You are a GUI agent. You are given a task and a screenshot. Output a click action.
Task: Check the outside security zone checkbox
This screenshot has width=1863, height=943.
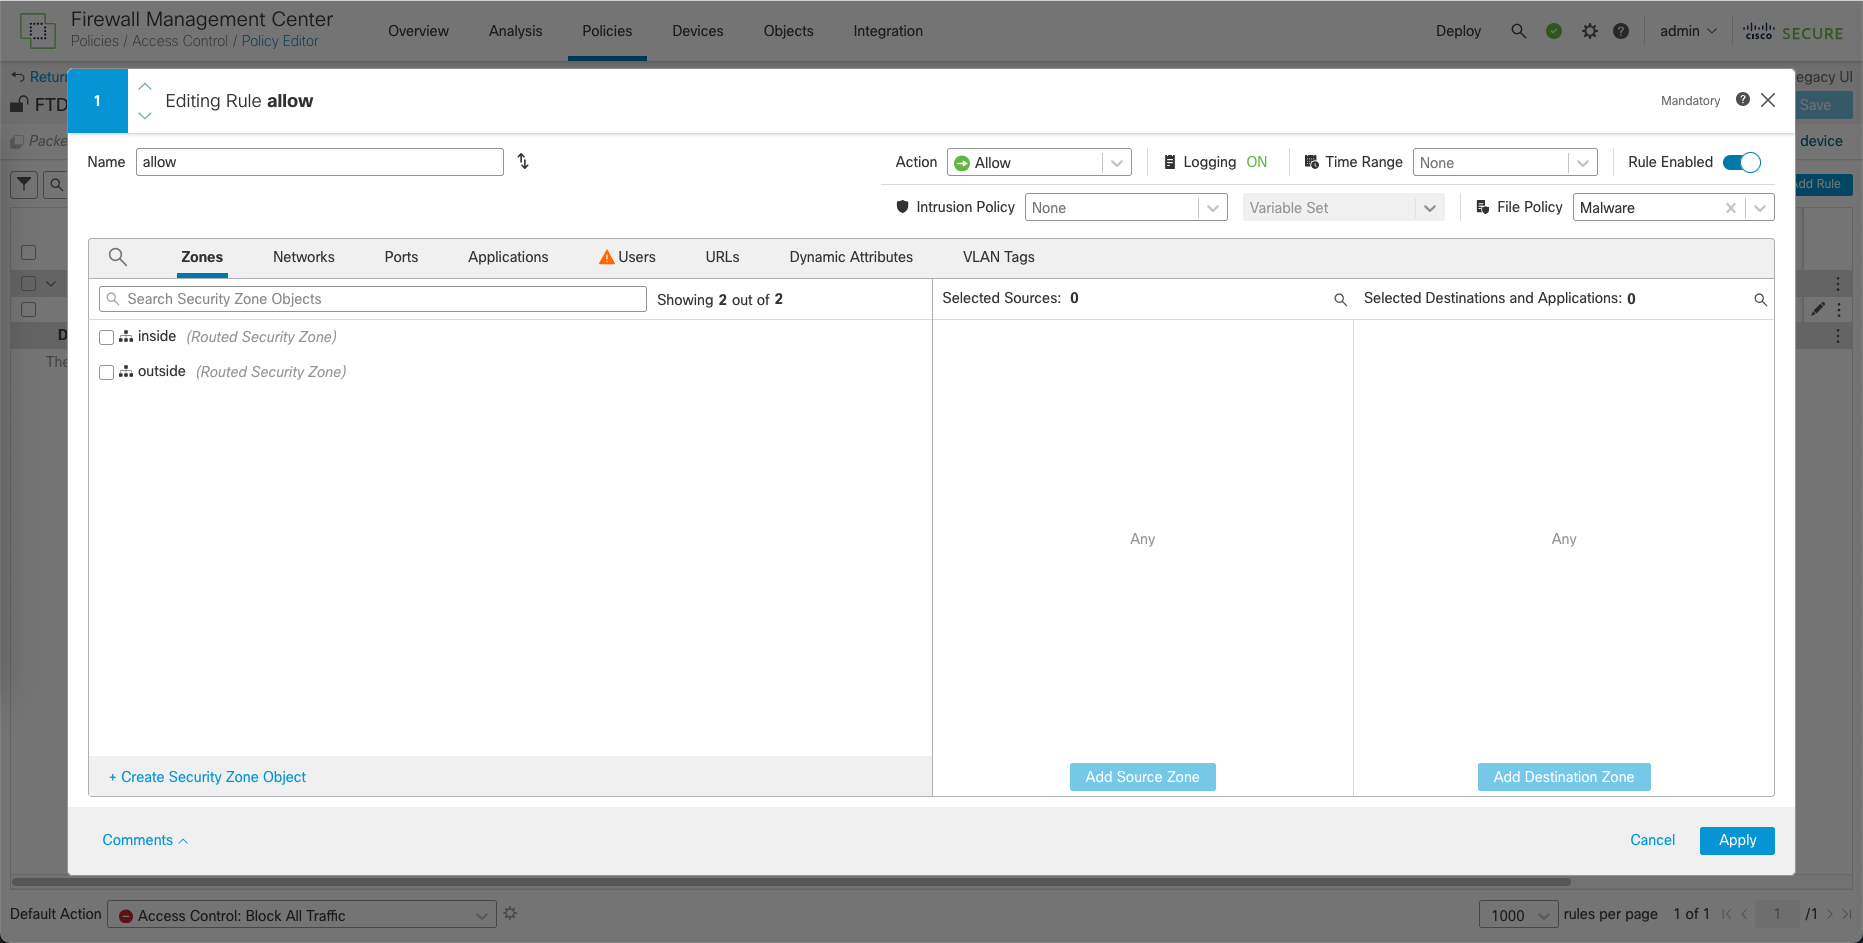(107, 373)
